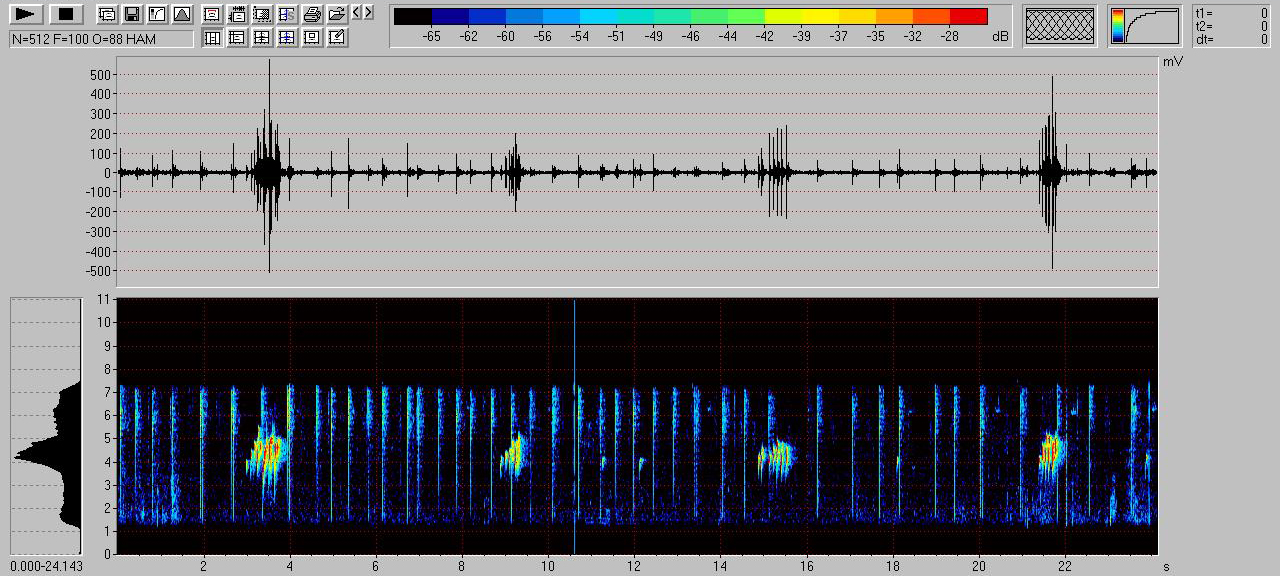
Task: Click the pencil edit icon
Action: (x=337, y=38)
